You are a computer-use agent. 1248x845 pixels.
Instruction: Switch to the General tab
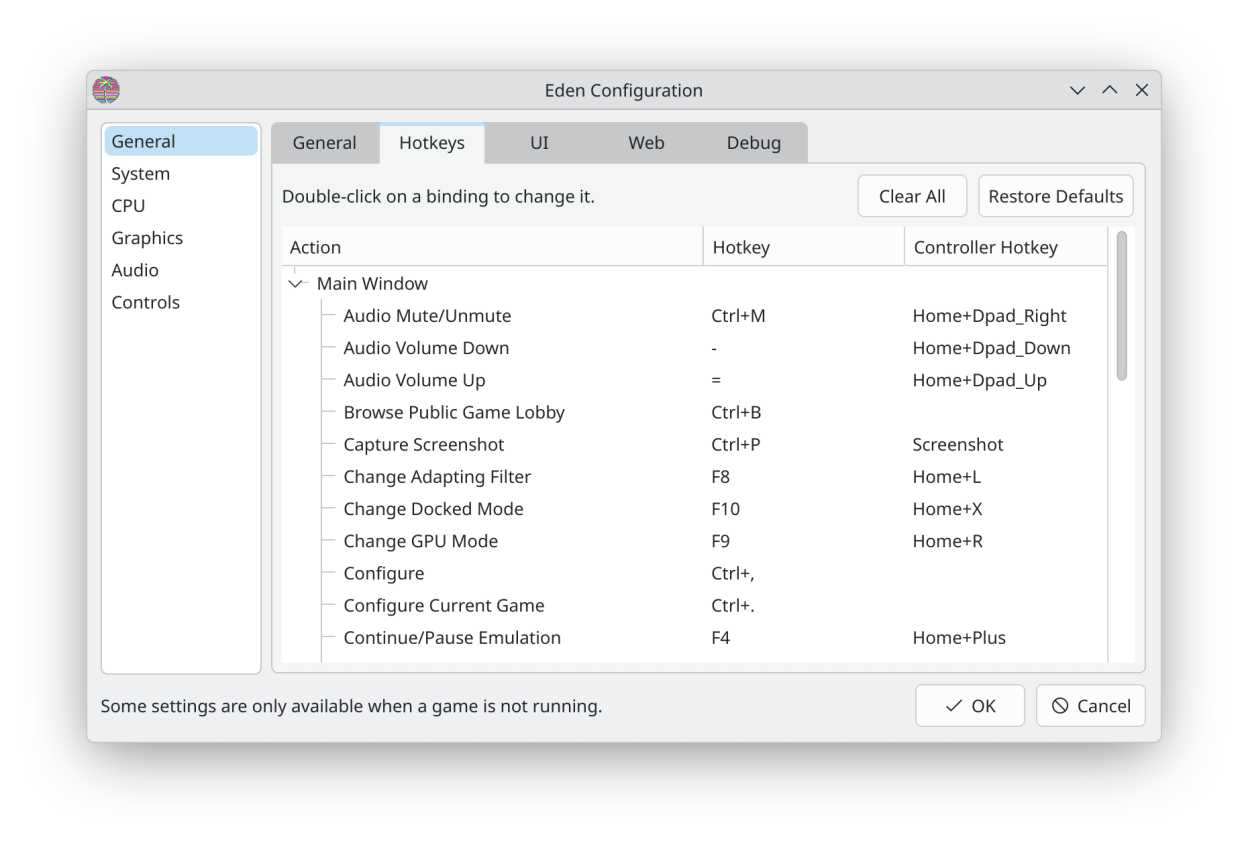[324, 143]
